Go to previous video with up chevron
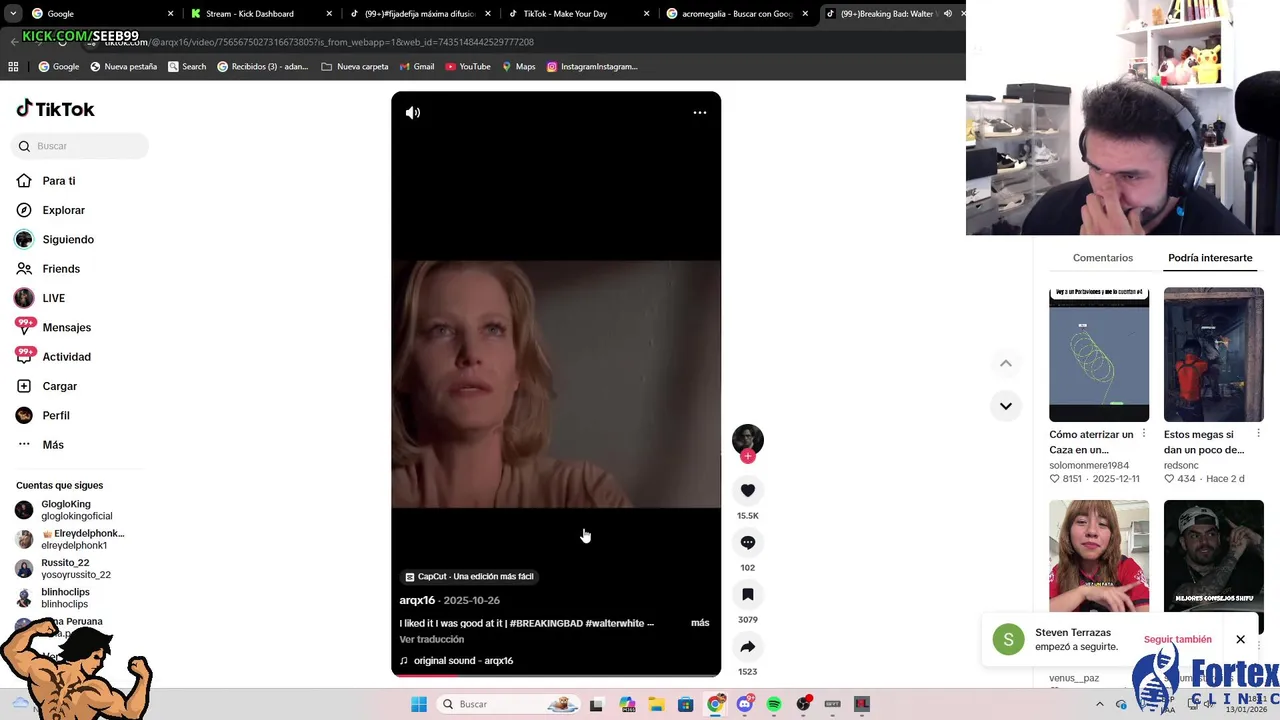 pyautogui.click(x=1006, y=363)
